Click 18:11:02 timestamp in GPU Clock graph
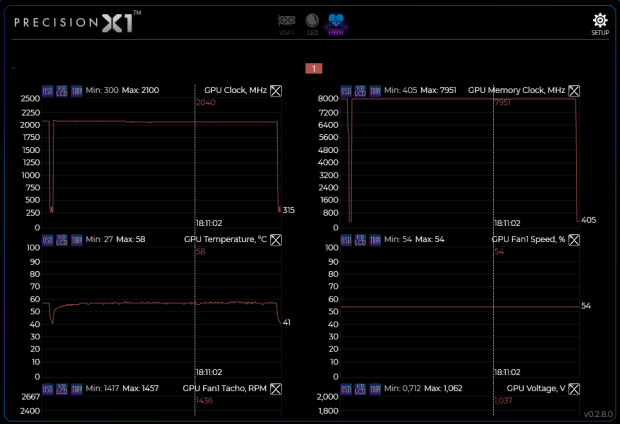The image size is (620, 424). pos(209,223)
